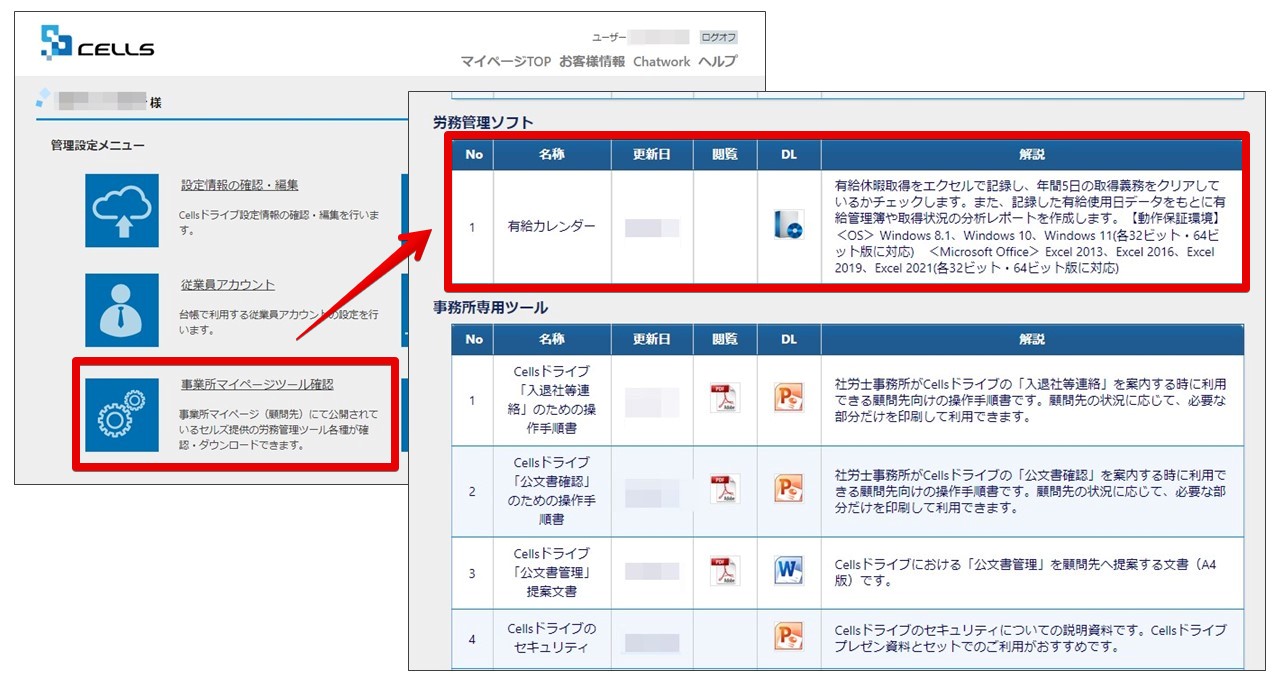Click description of Cellsドライブのセキュリティ row

tap(1030, 638)
